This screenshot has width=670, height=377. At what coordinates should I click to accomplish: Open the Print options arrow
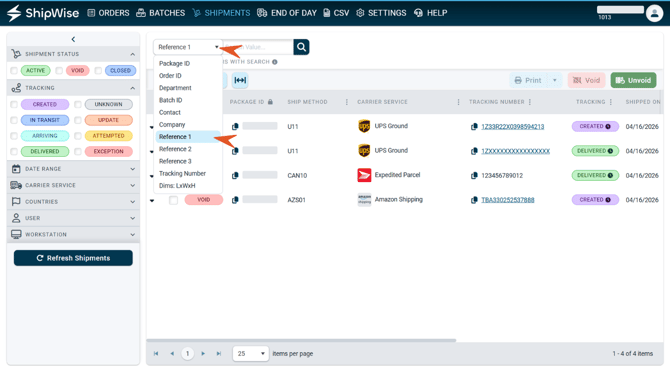pyautogui.click(x=555, y=80)
